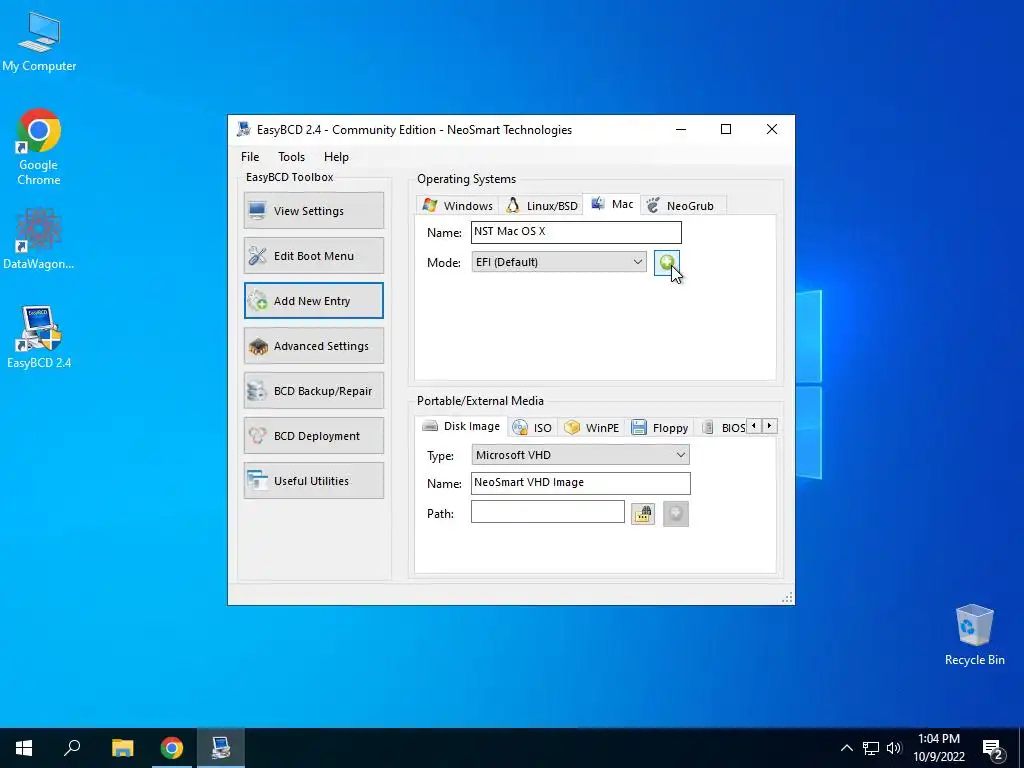Open the Tools menu

291,157
